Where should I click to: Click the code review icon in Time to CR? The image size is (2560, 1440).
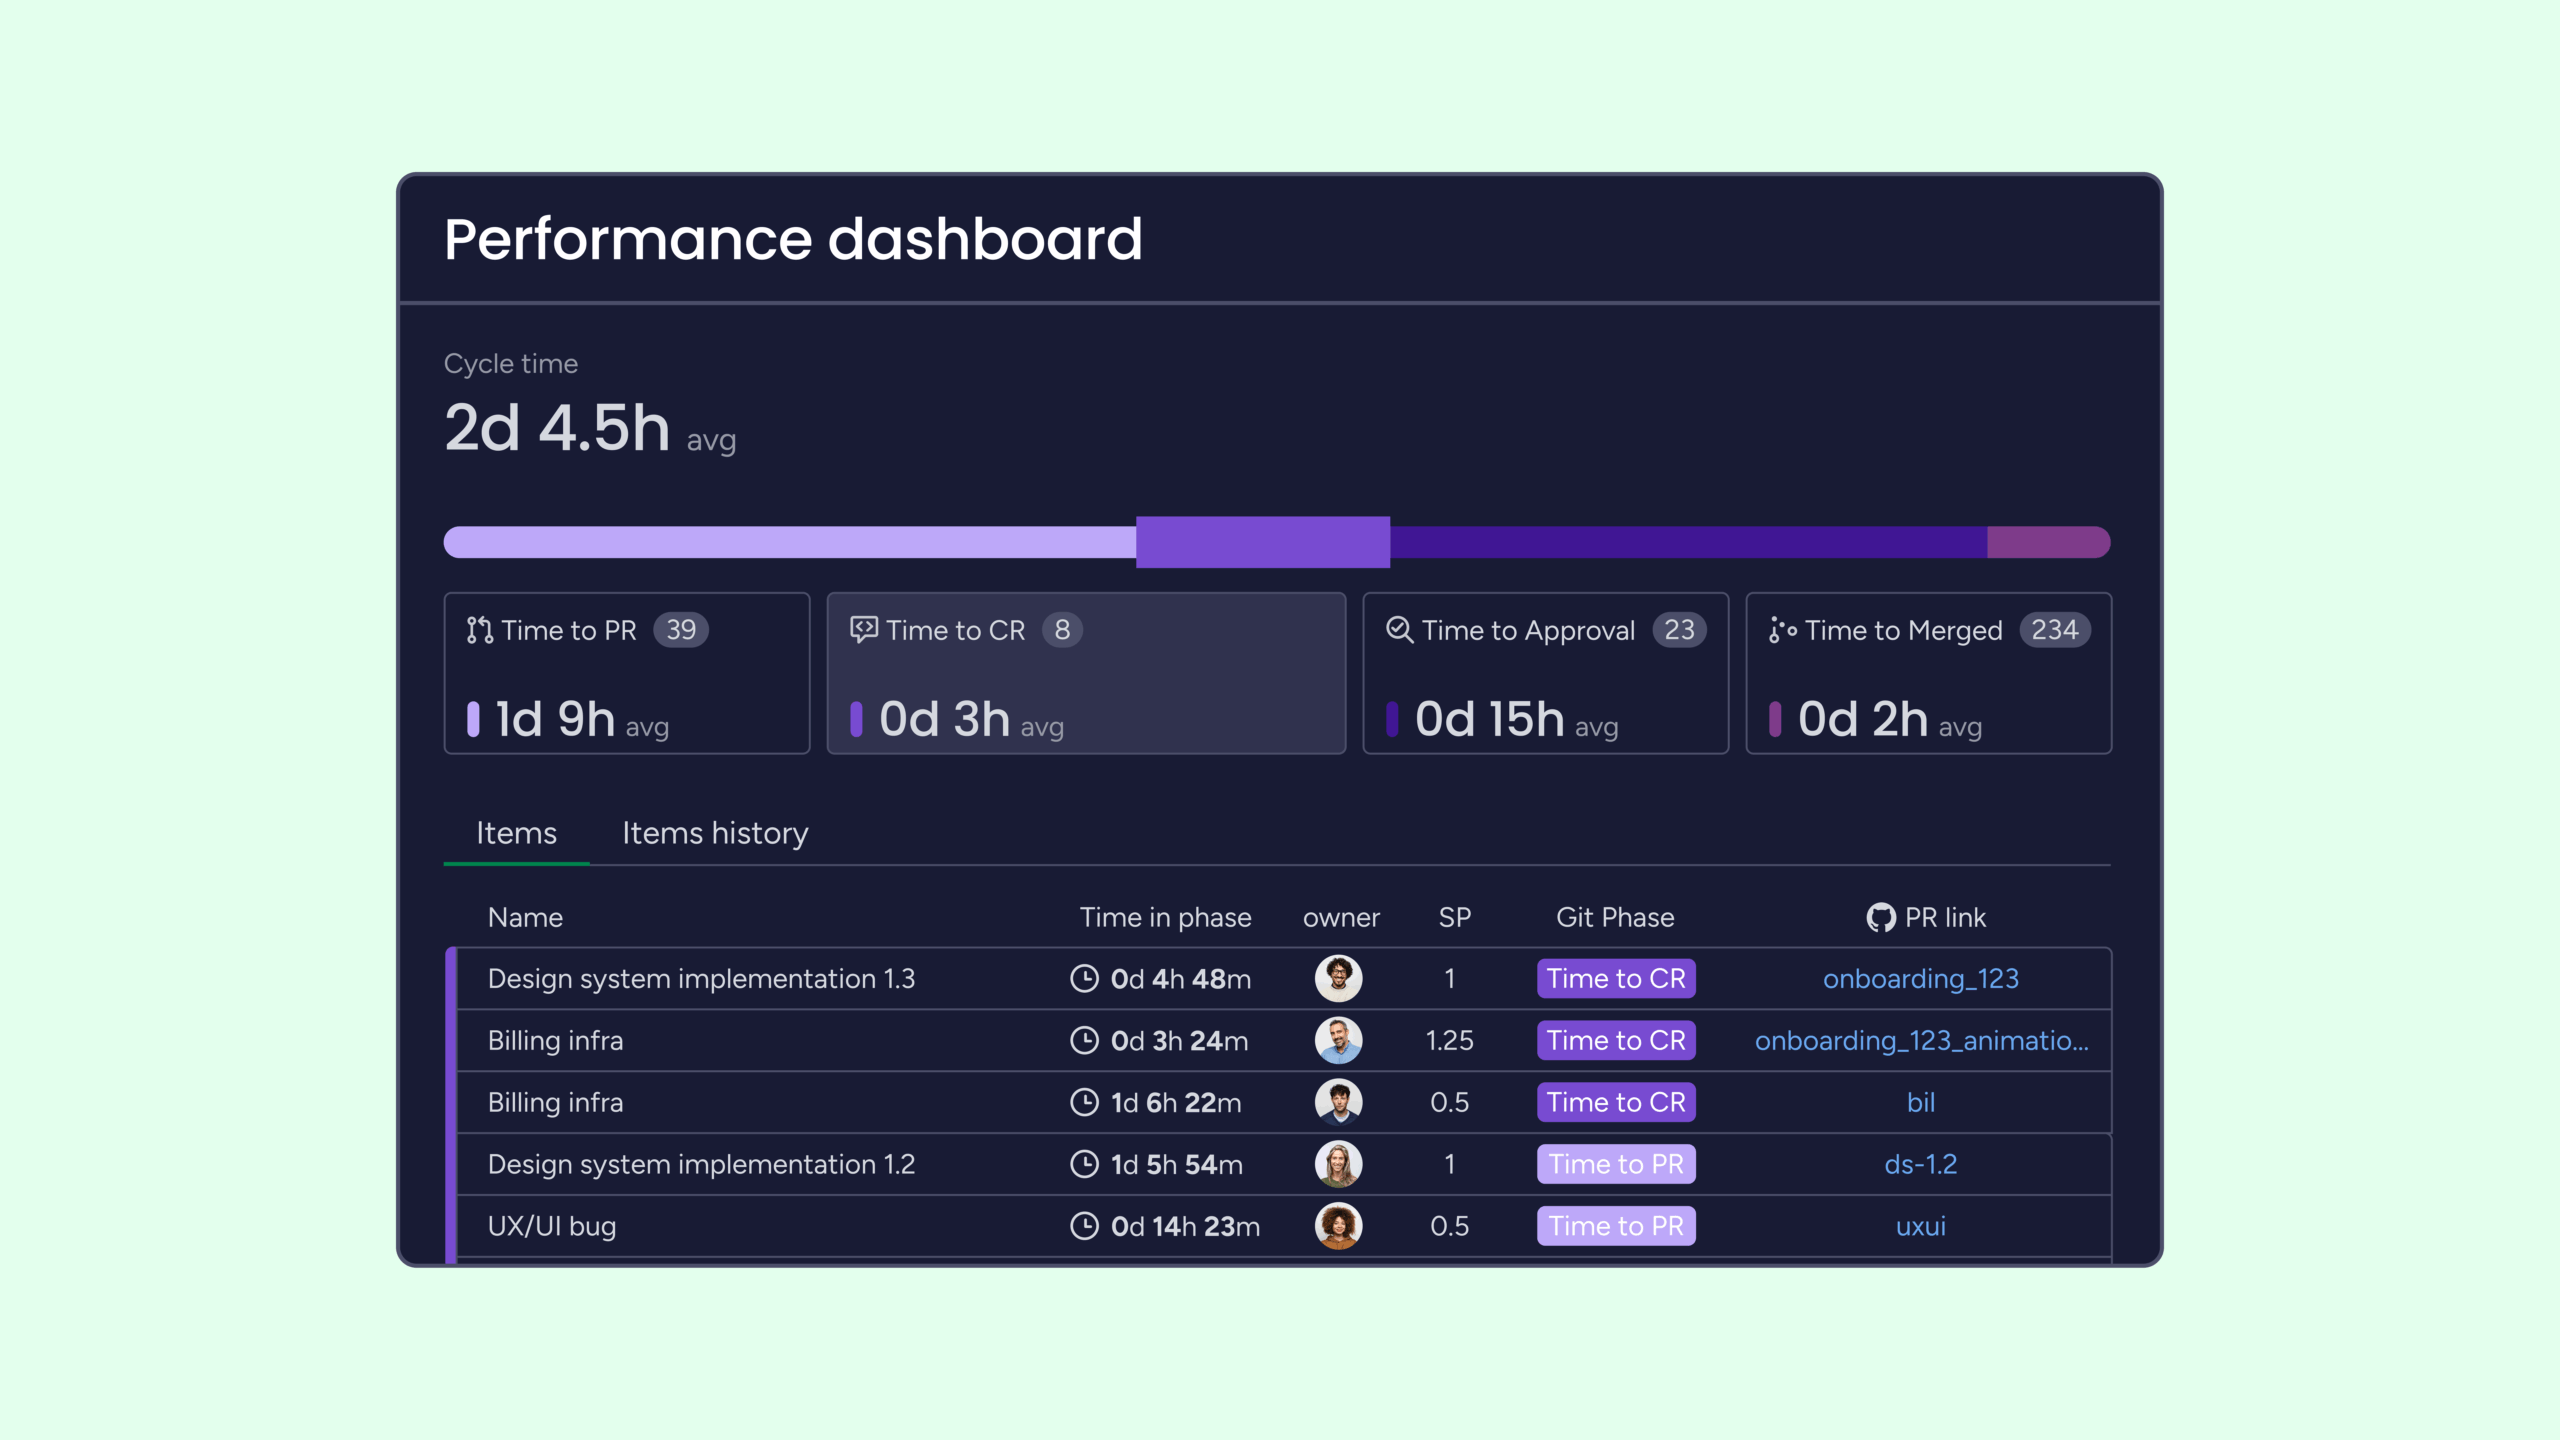864,629
